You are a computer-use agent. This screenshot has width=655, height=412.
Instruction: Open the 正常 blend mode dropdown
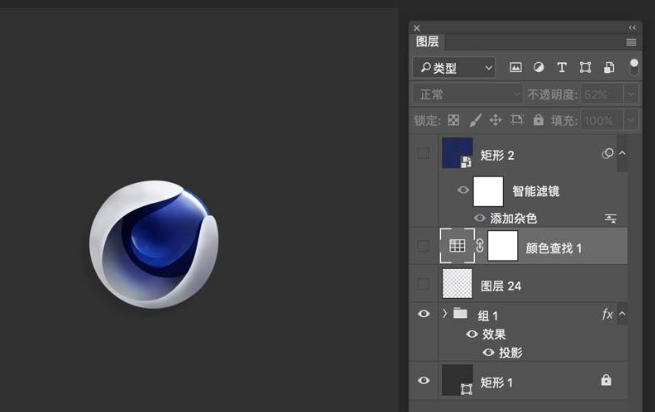click(467, 94)
